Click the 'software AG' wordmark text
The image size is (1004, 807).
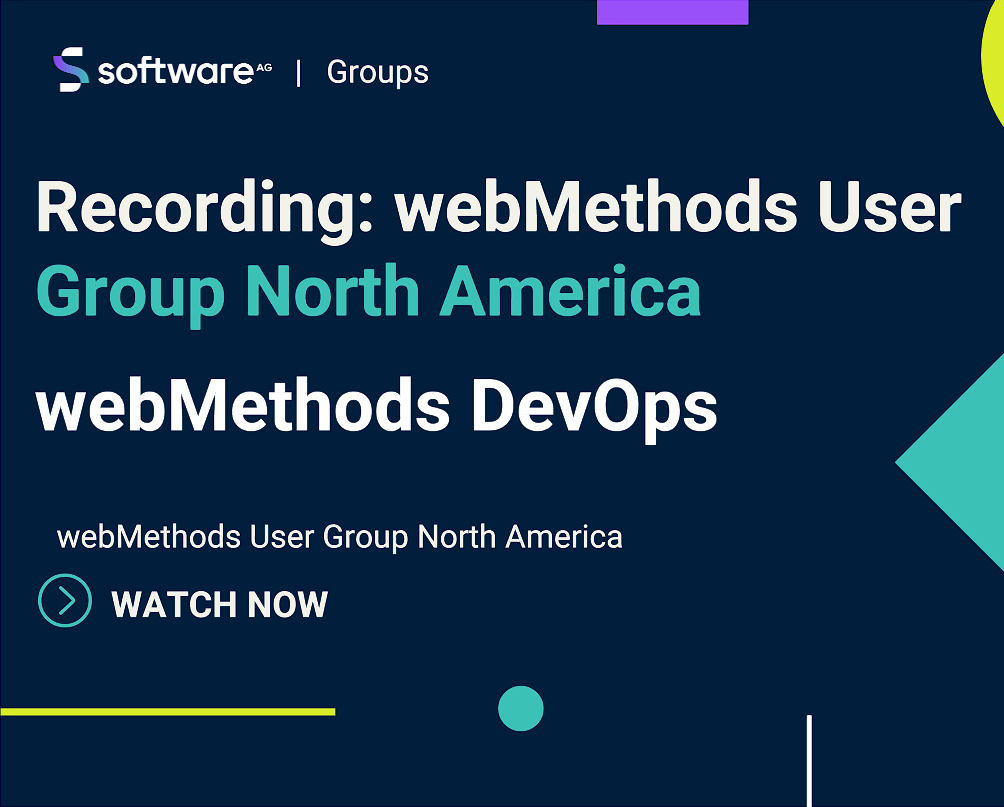coord(185,72)
